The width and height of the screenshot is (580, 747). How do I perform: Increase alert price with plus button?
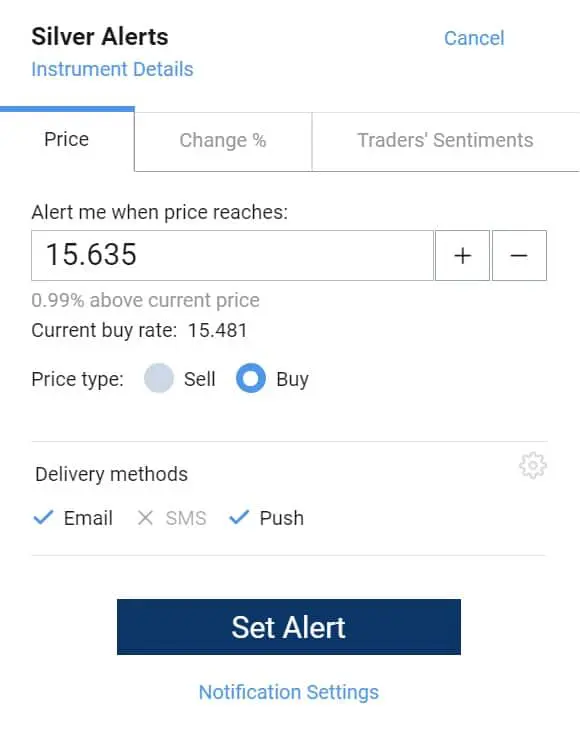click(462, 256)
